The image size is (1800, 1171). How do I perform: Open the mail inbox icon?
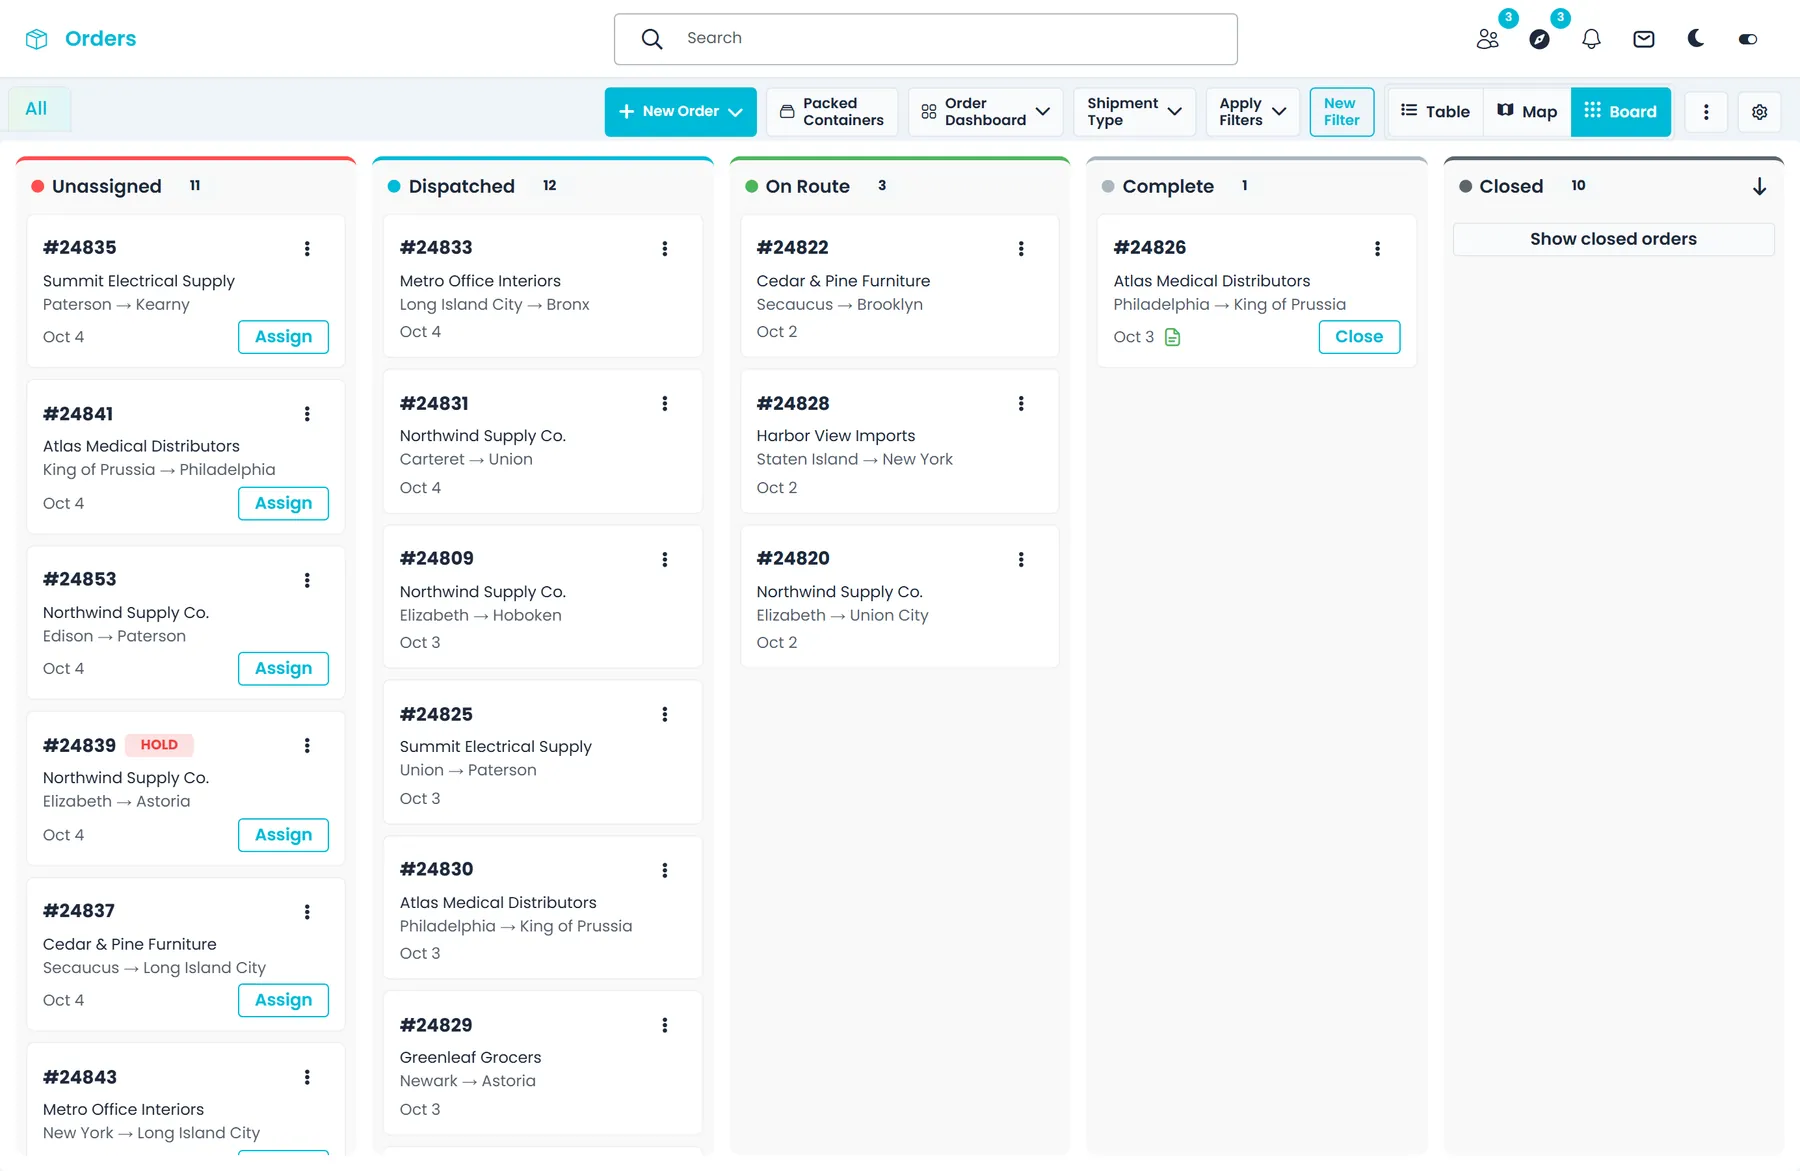coord(1644,39)
